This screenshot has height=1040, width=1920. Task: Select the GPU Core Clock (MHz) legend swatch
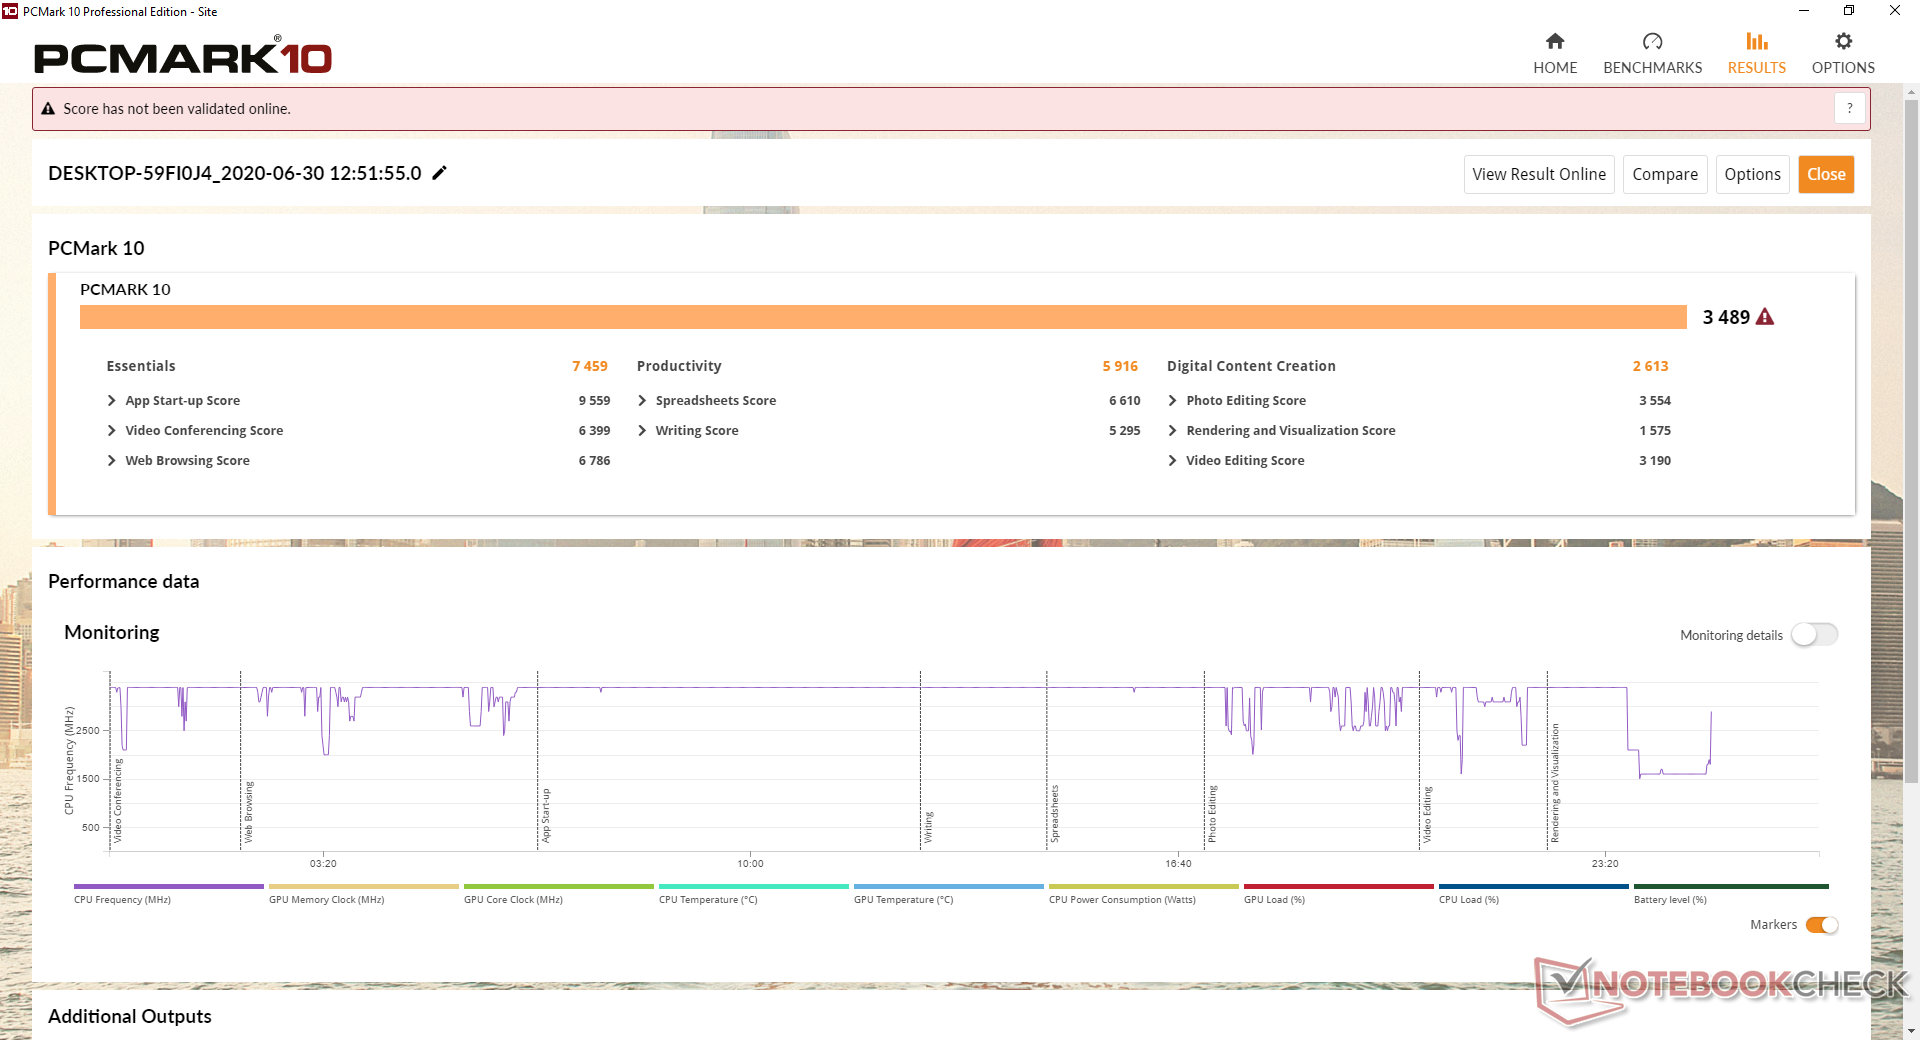(559, 886)
